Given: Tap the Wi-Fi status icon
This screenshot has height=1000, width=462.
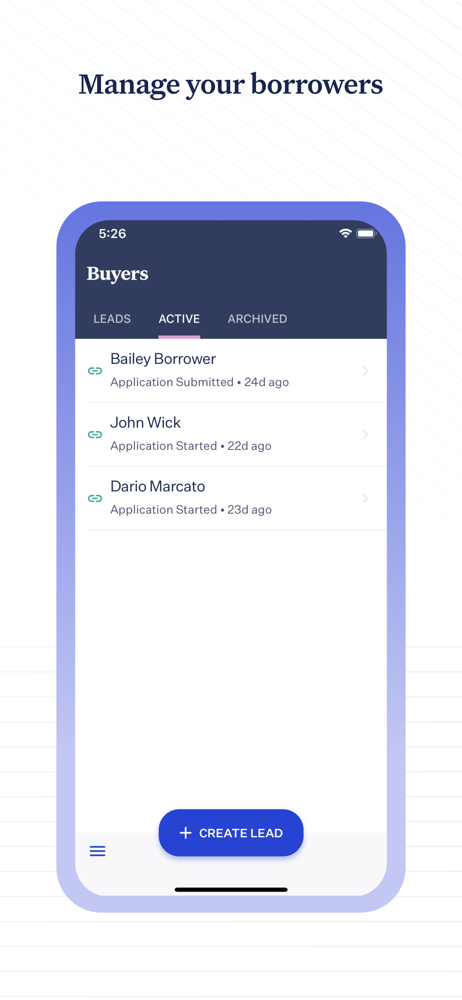Looking at the screenshot, I should 345,233.
